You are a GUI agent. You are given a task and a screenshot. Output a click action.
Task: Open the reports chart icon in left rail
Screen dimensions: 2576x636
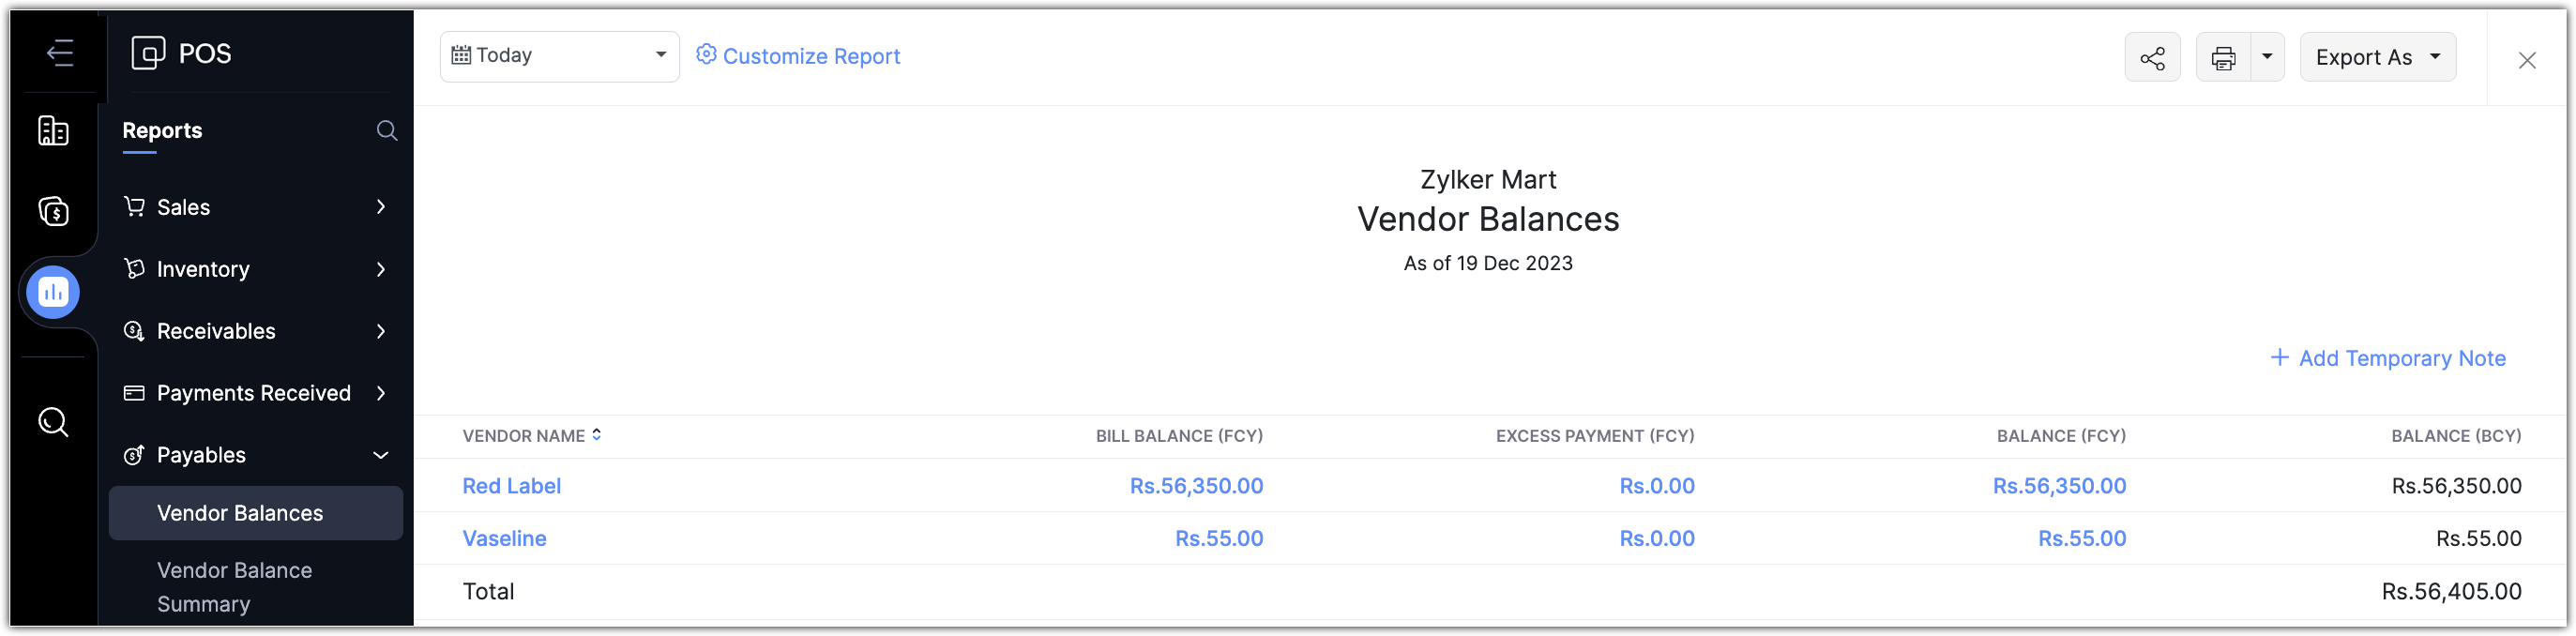click(x=53, y=292)
